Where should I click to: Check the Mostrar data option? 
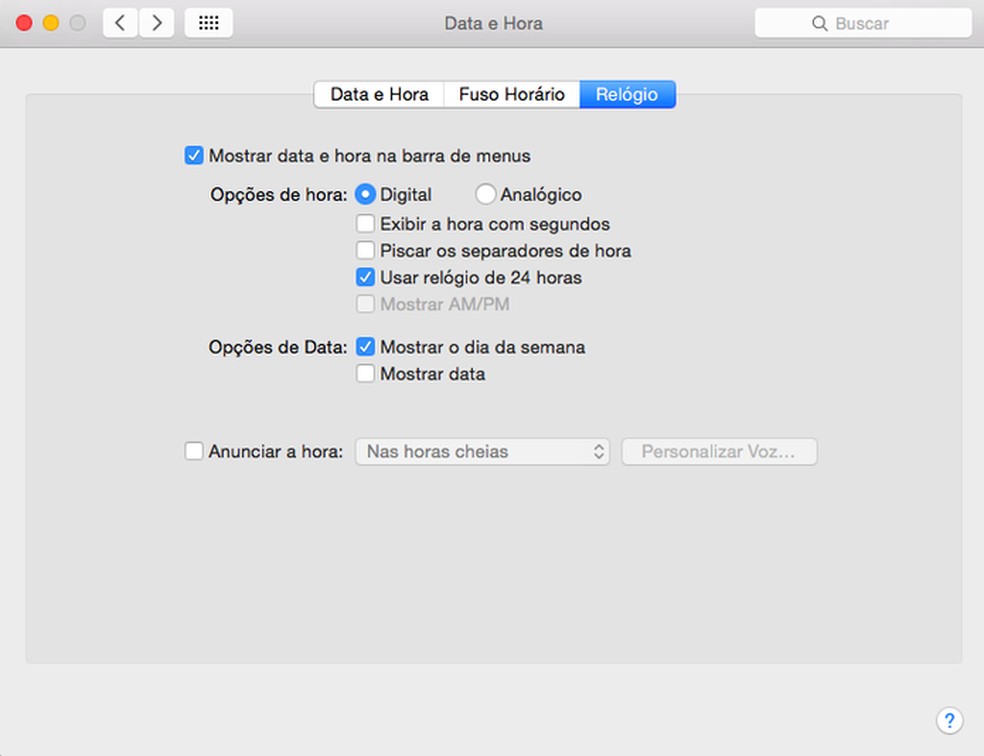pos(365,374)
